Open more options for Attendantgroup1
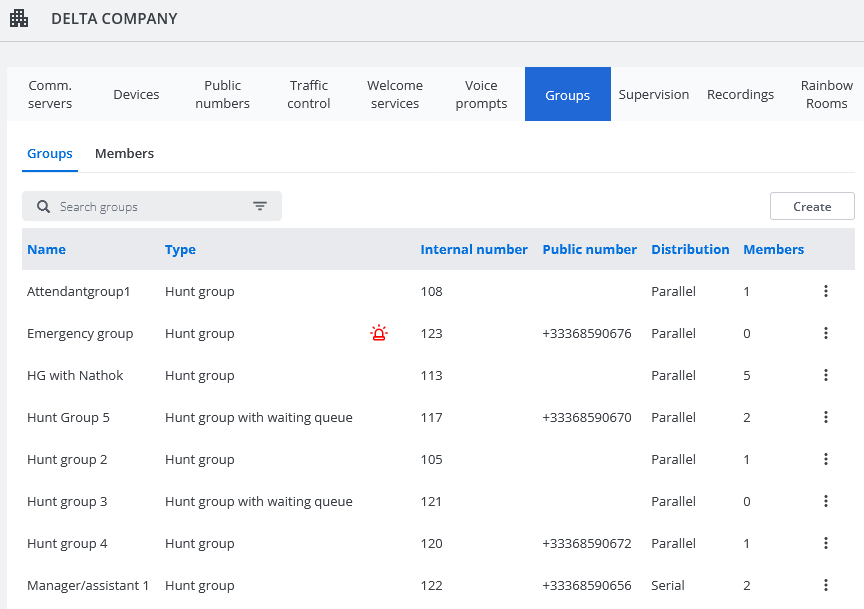864x609 pixels. [825, 291]
